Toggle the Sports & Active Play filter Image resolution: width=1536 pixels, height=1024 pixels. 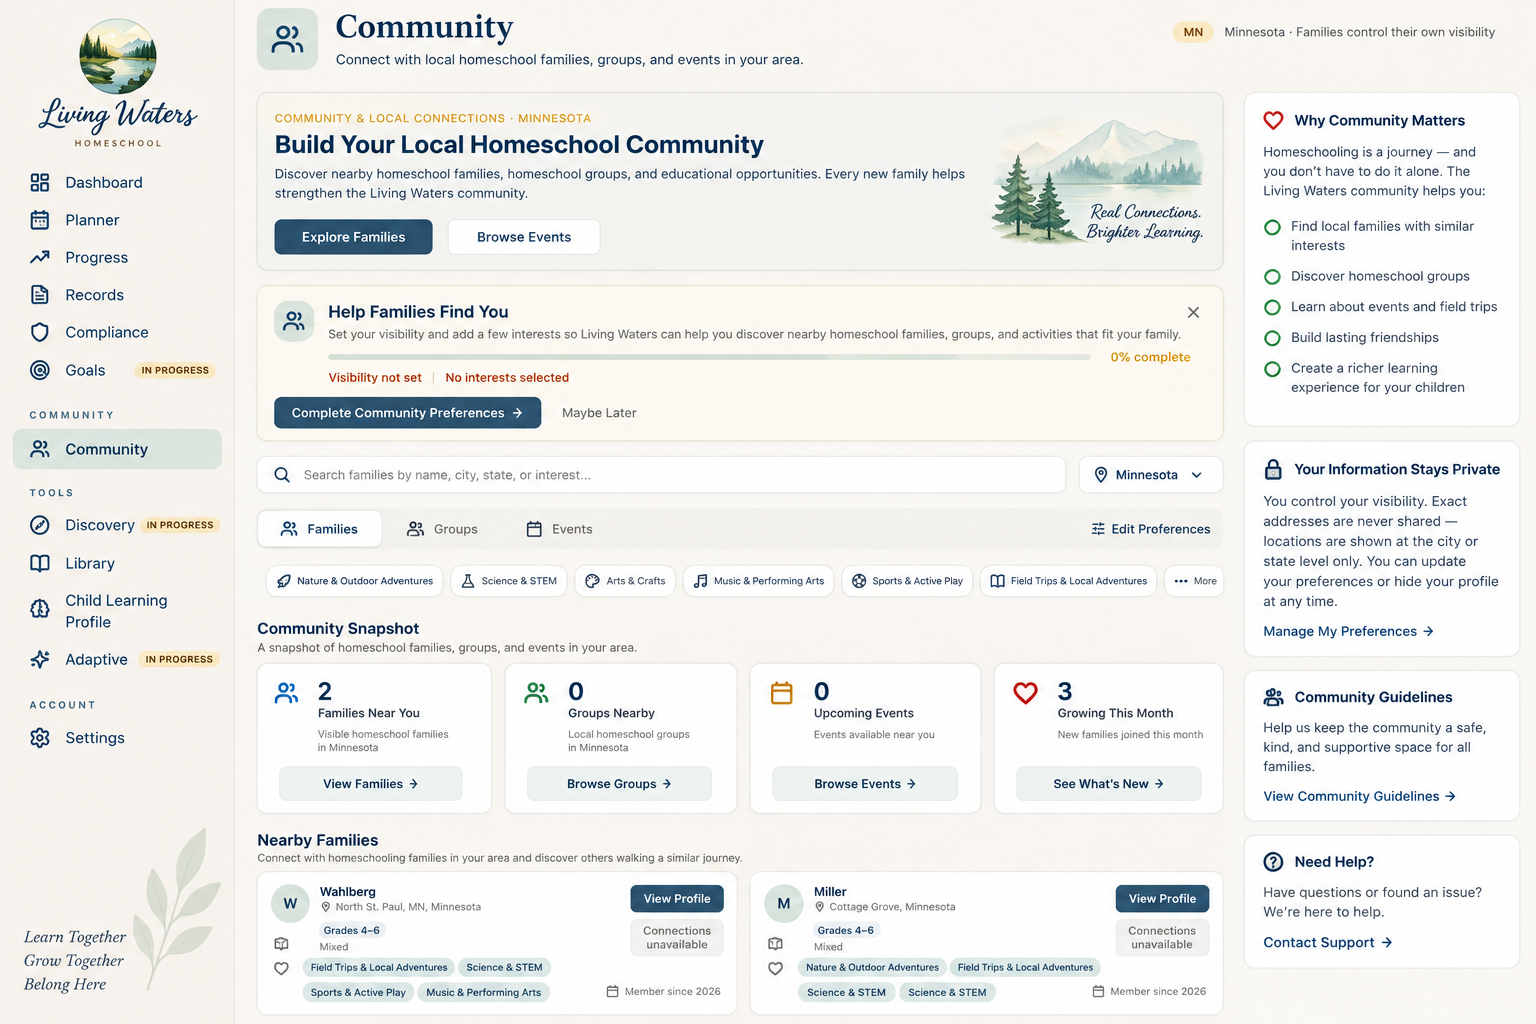(907, 581)
